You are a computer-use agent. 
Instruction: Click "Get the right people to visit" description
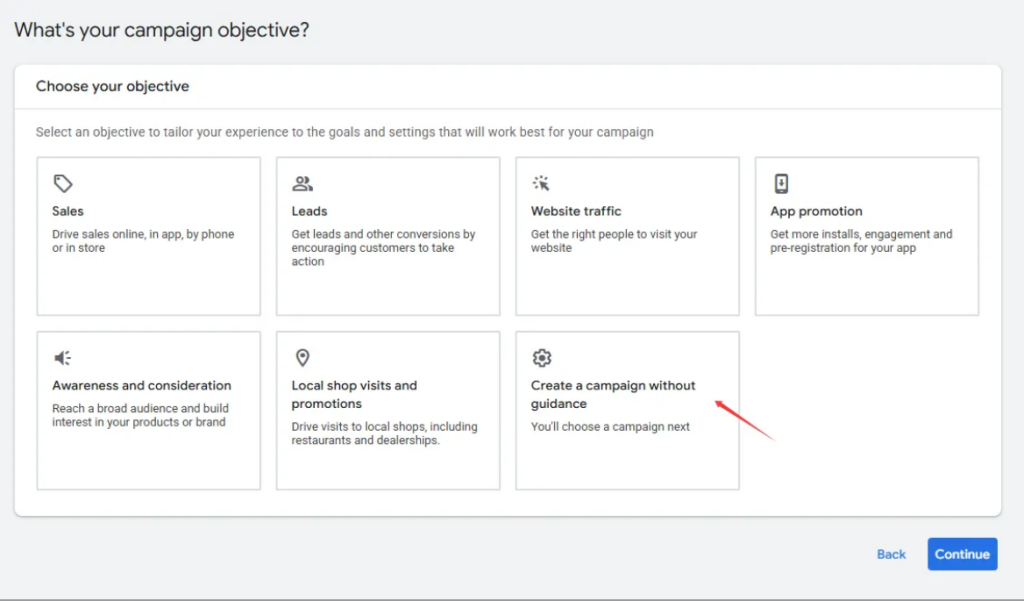click(613, 241)
